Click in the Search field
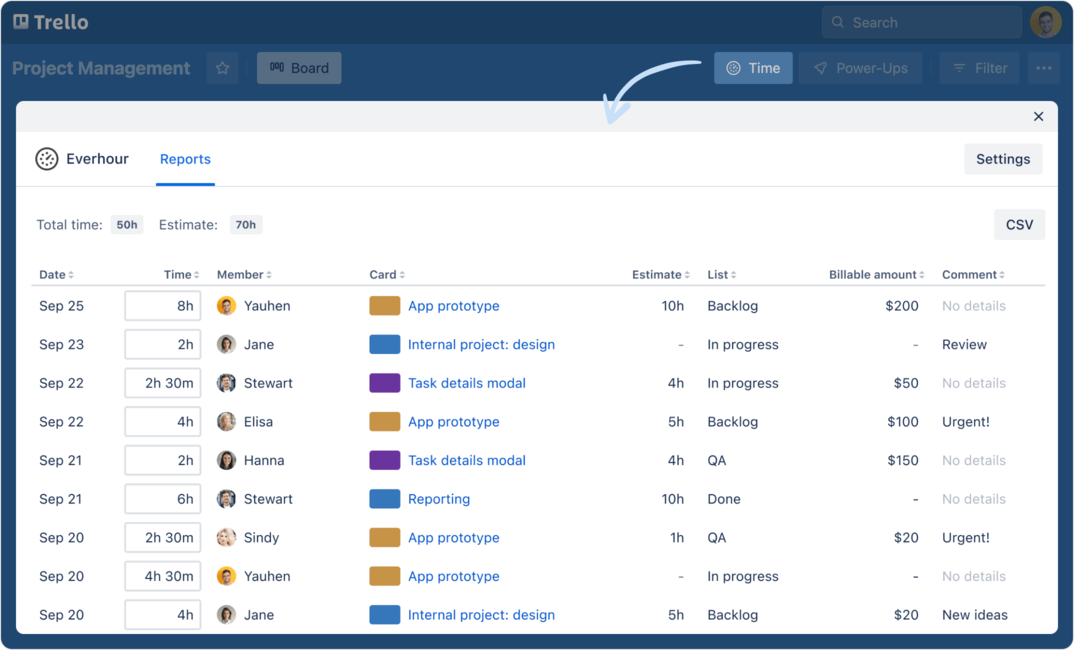The width and height of the screenshot is (1074, 650). click(x=921, y=23)
